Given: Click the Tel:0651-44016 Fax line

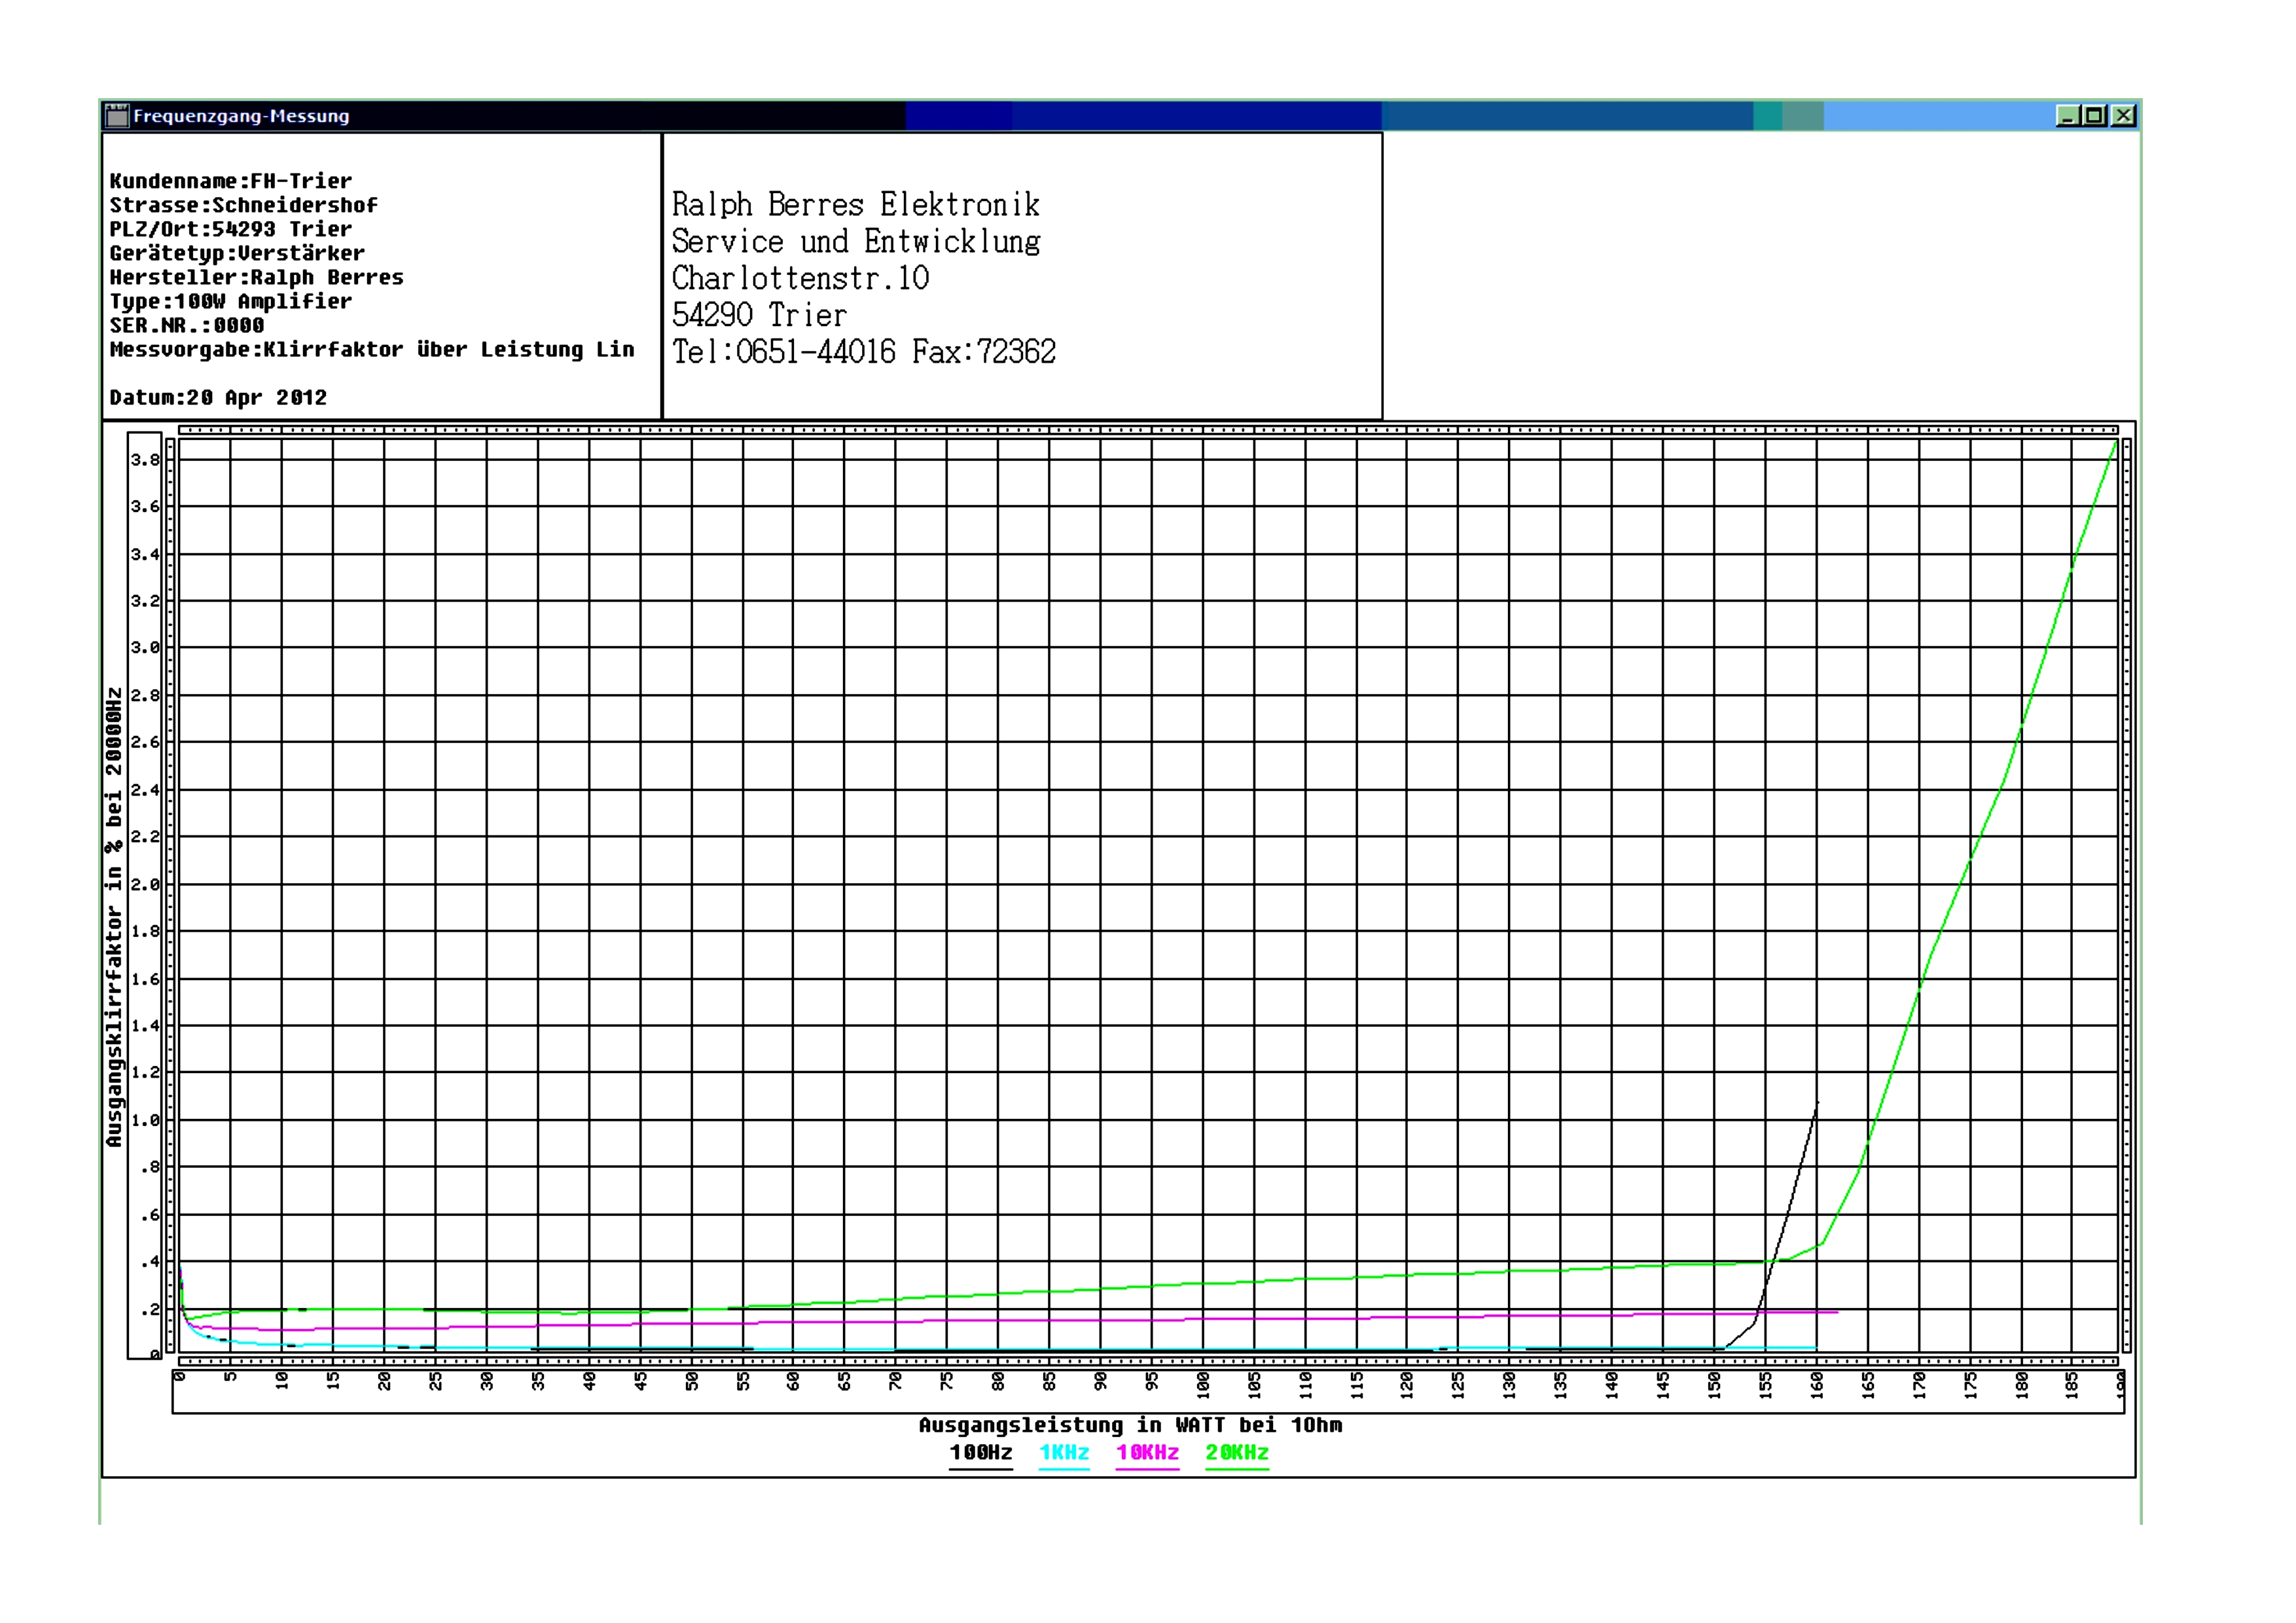Looking at the screenshot, I should click(x=863, y=352).
